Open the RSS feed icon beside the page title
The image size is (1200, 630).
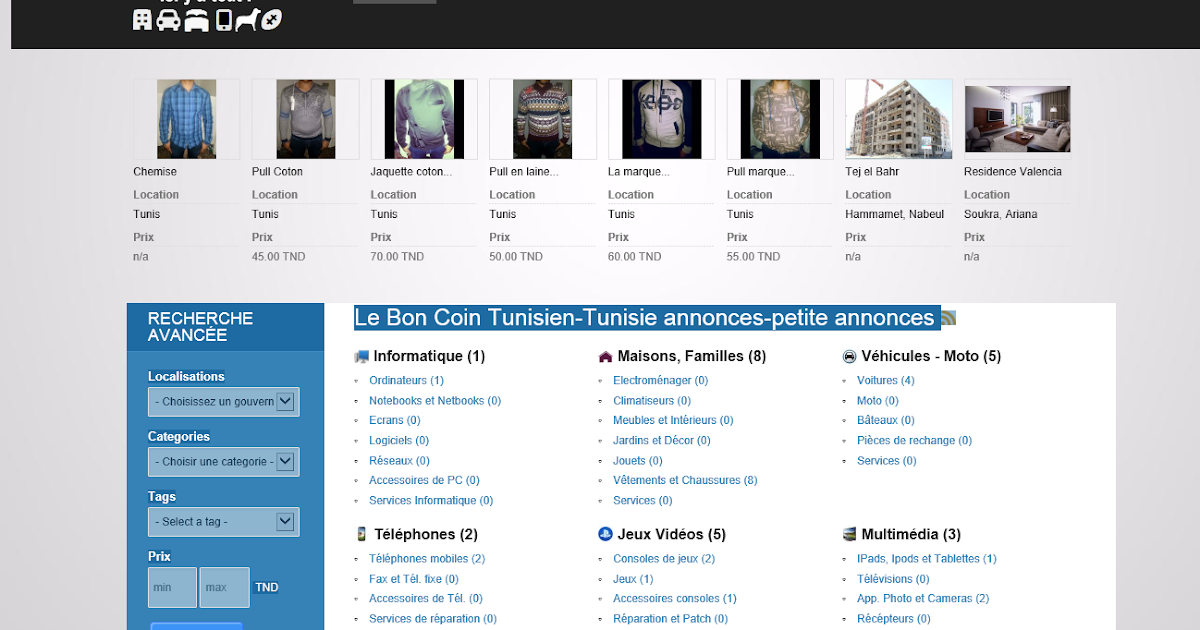pos(948,318)
